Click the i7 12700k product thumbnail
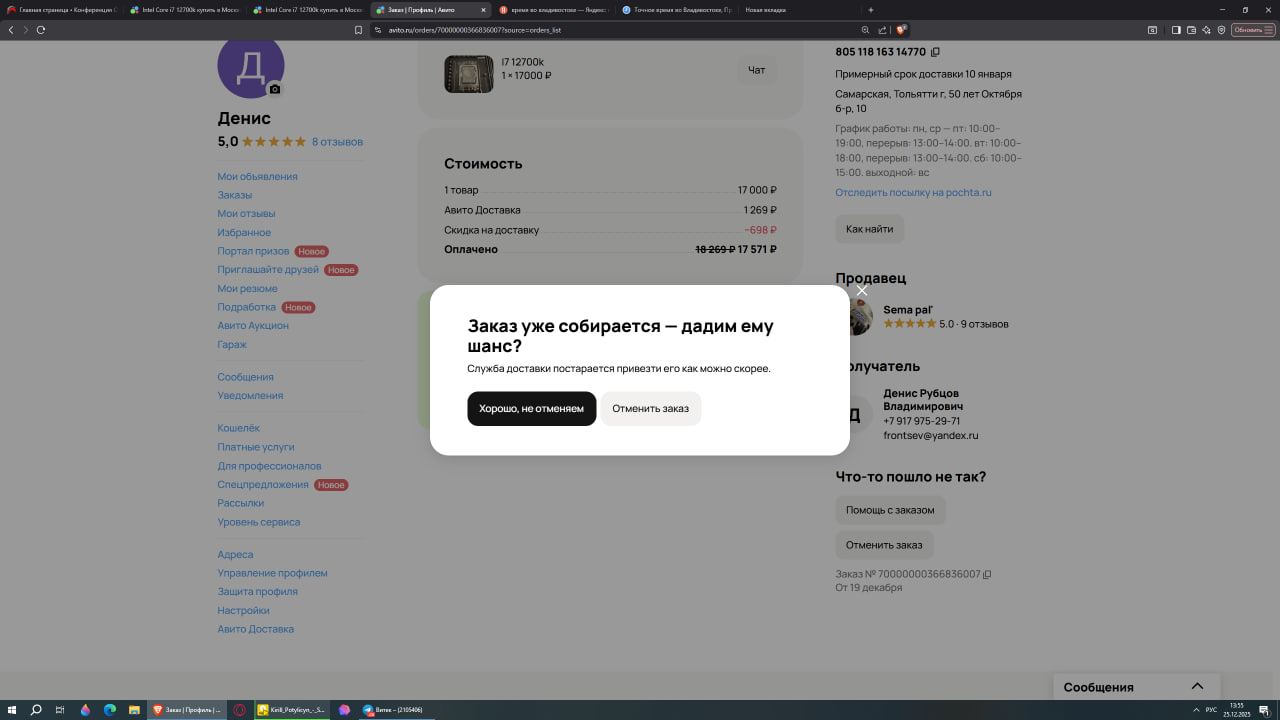This screenshot has height=720, width=1280. pos(469,74)
